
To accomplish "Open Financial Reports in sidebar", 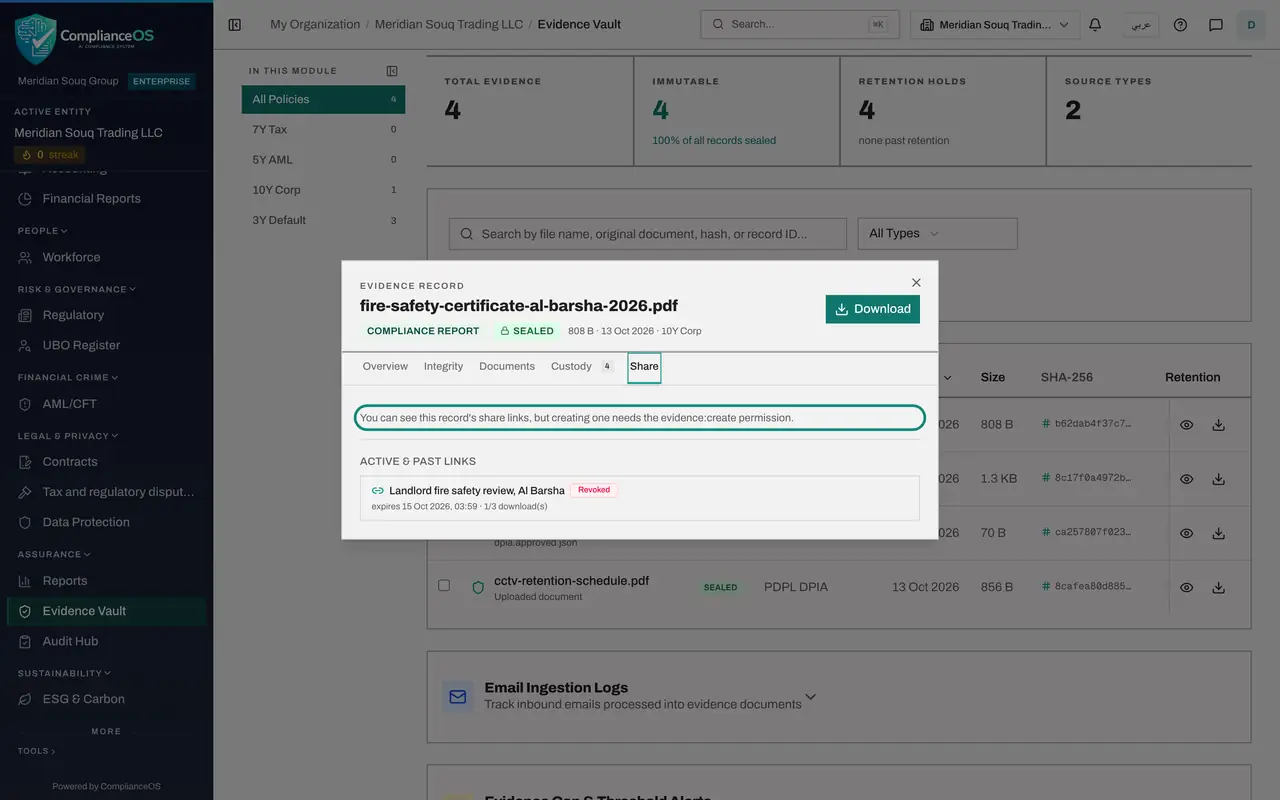I will click(x=107, y=199).
